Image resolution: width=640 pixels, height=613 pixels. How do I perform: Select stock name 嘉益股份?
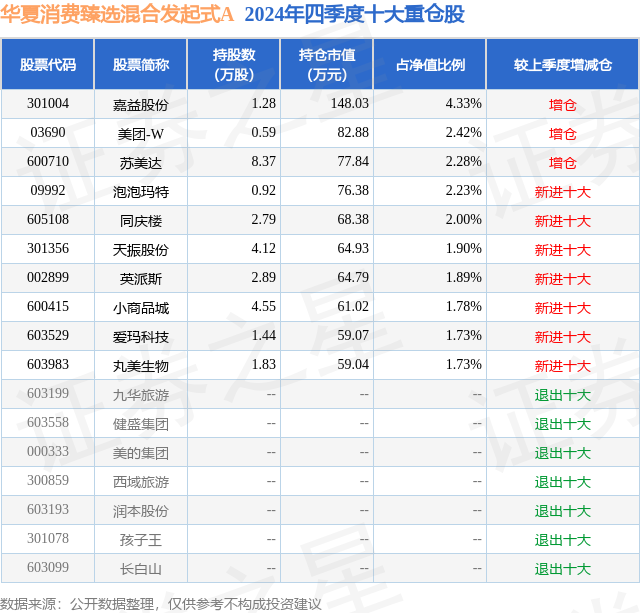pyautogui.click(x=141, y=105)
